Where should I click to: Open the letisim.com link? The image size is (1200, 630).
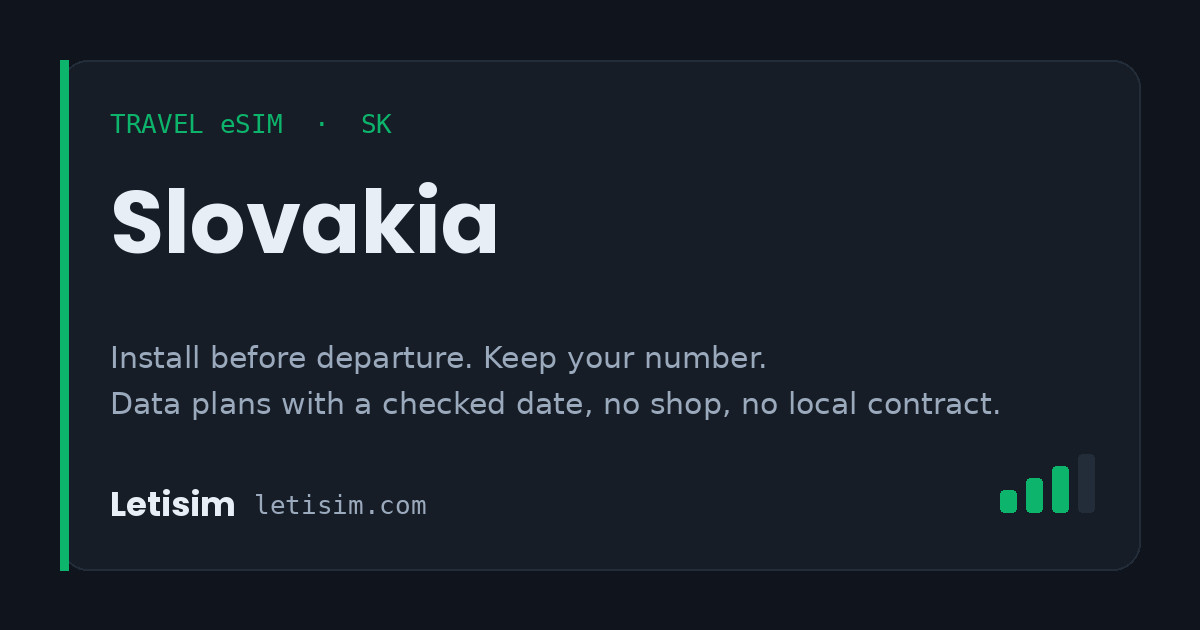341,506
